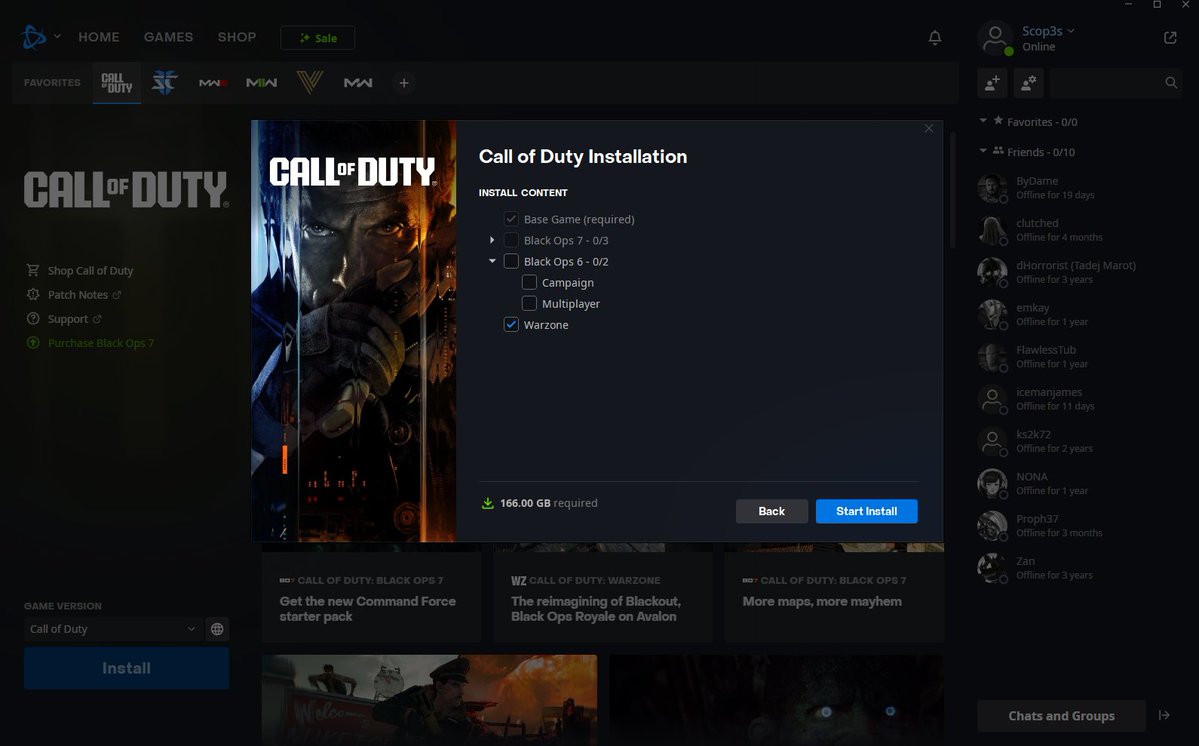The width and height of the screenshot is (1199, 746).
Task: Open Chats and Groups
Action: [x=1061, y=715]
